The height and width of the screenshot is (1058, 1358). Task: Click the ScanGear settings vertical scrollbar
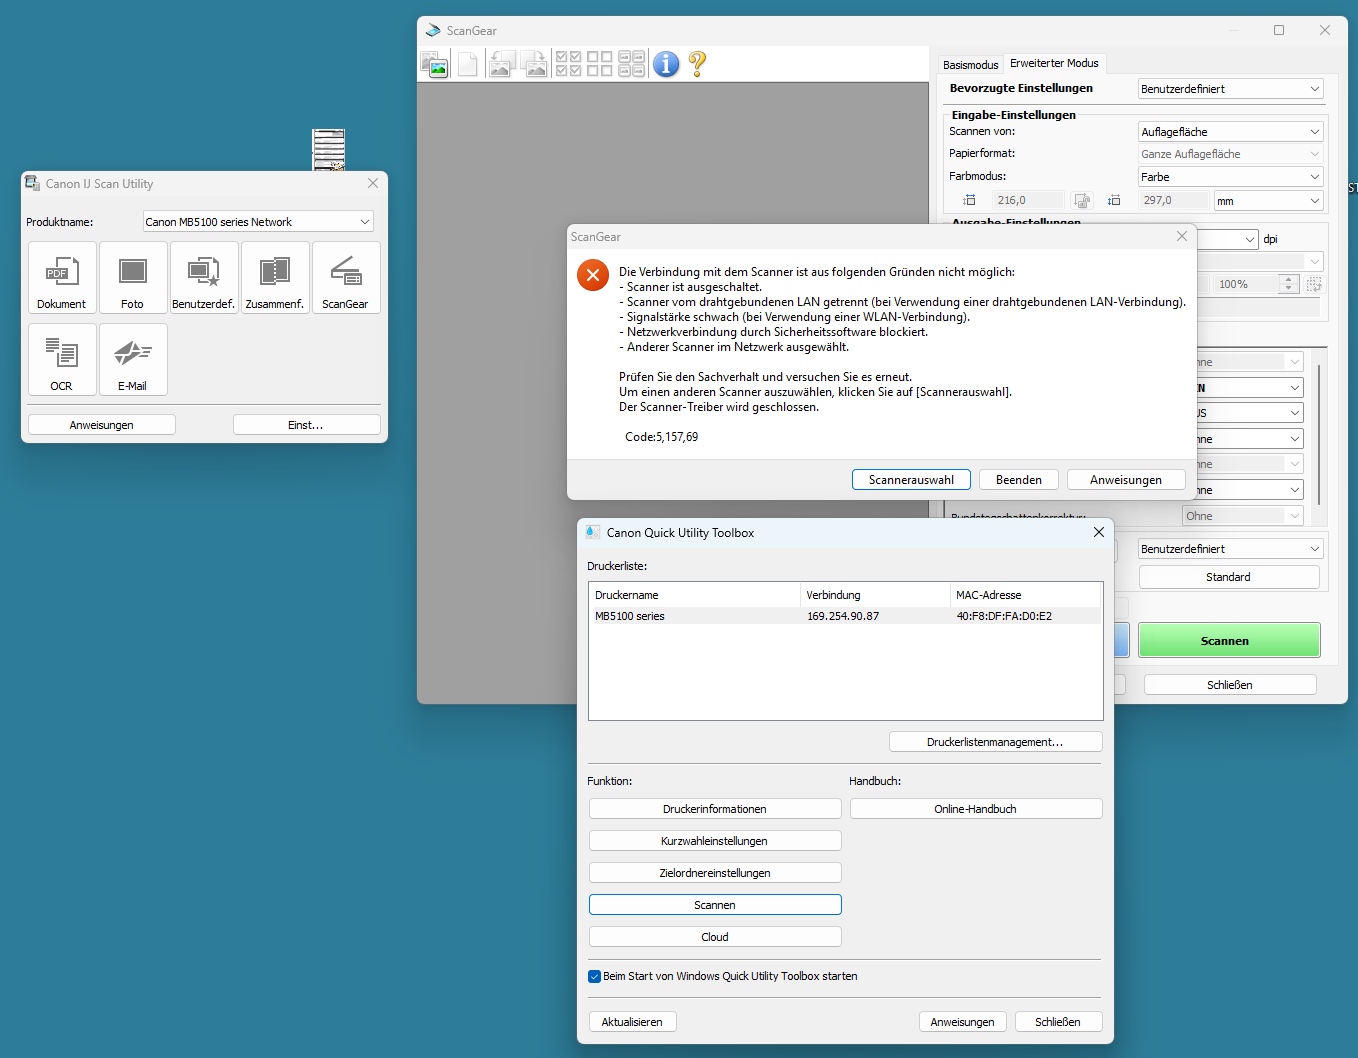pos(1320,435)
